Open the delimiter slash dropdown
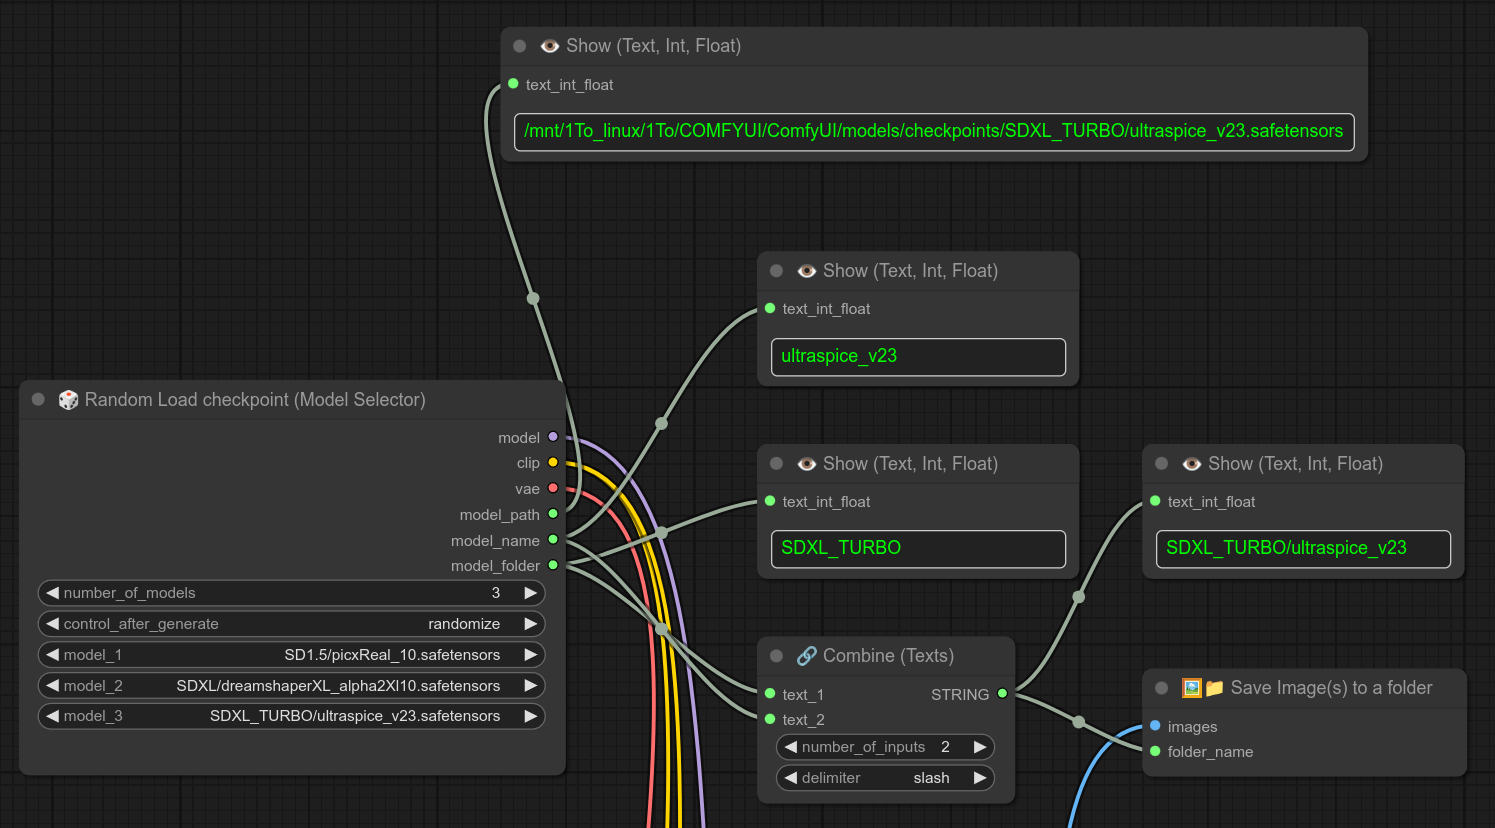The width and height of the screenshot is (1495, 828). click(885, 778)
